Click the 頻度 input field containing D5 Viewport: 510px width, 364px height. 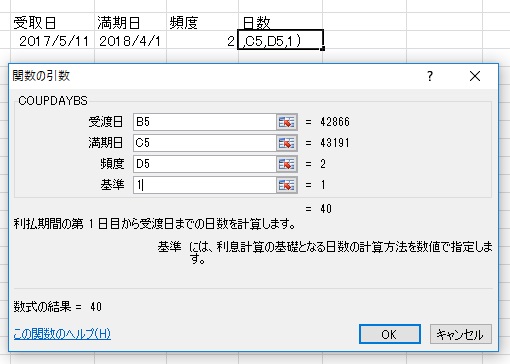(x=205, y=164)
